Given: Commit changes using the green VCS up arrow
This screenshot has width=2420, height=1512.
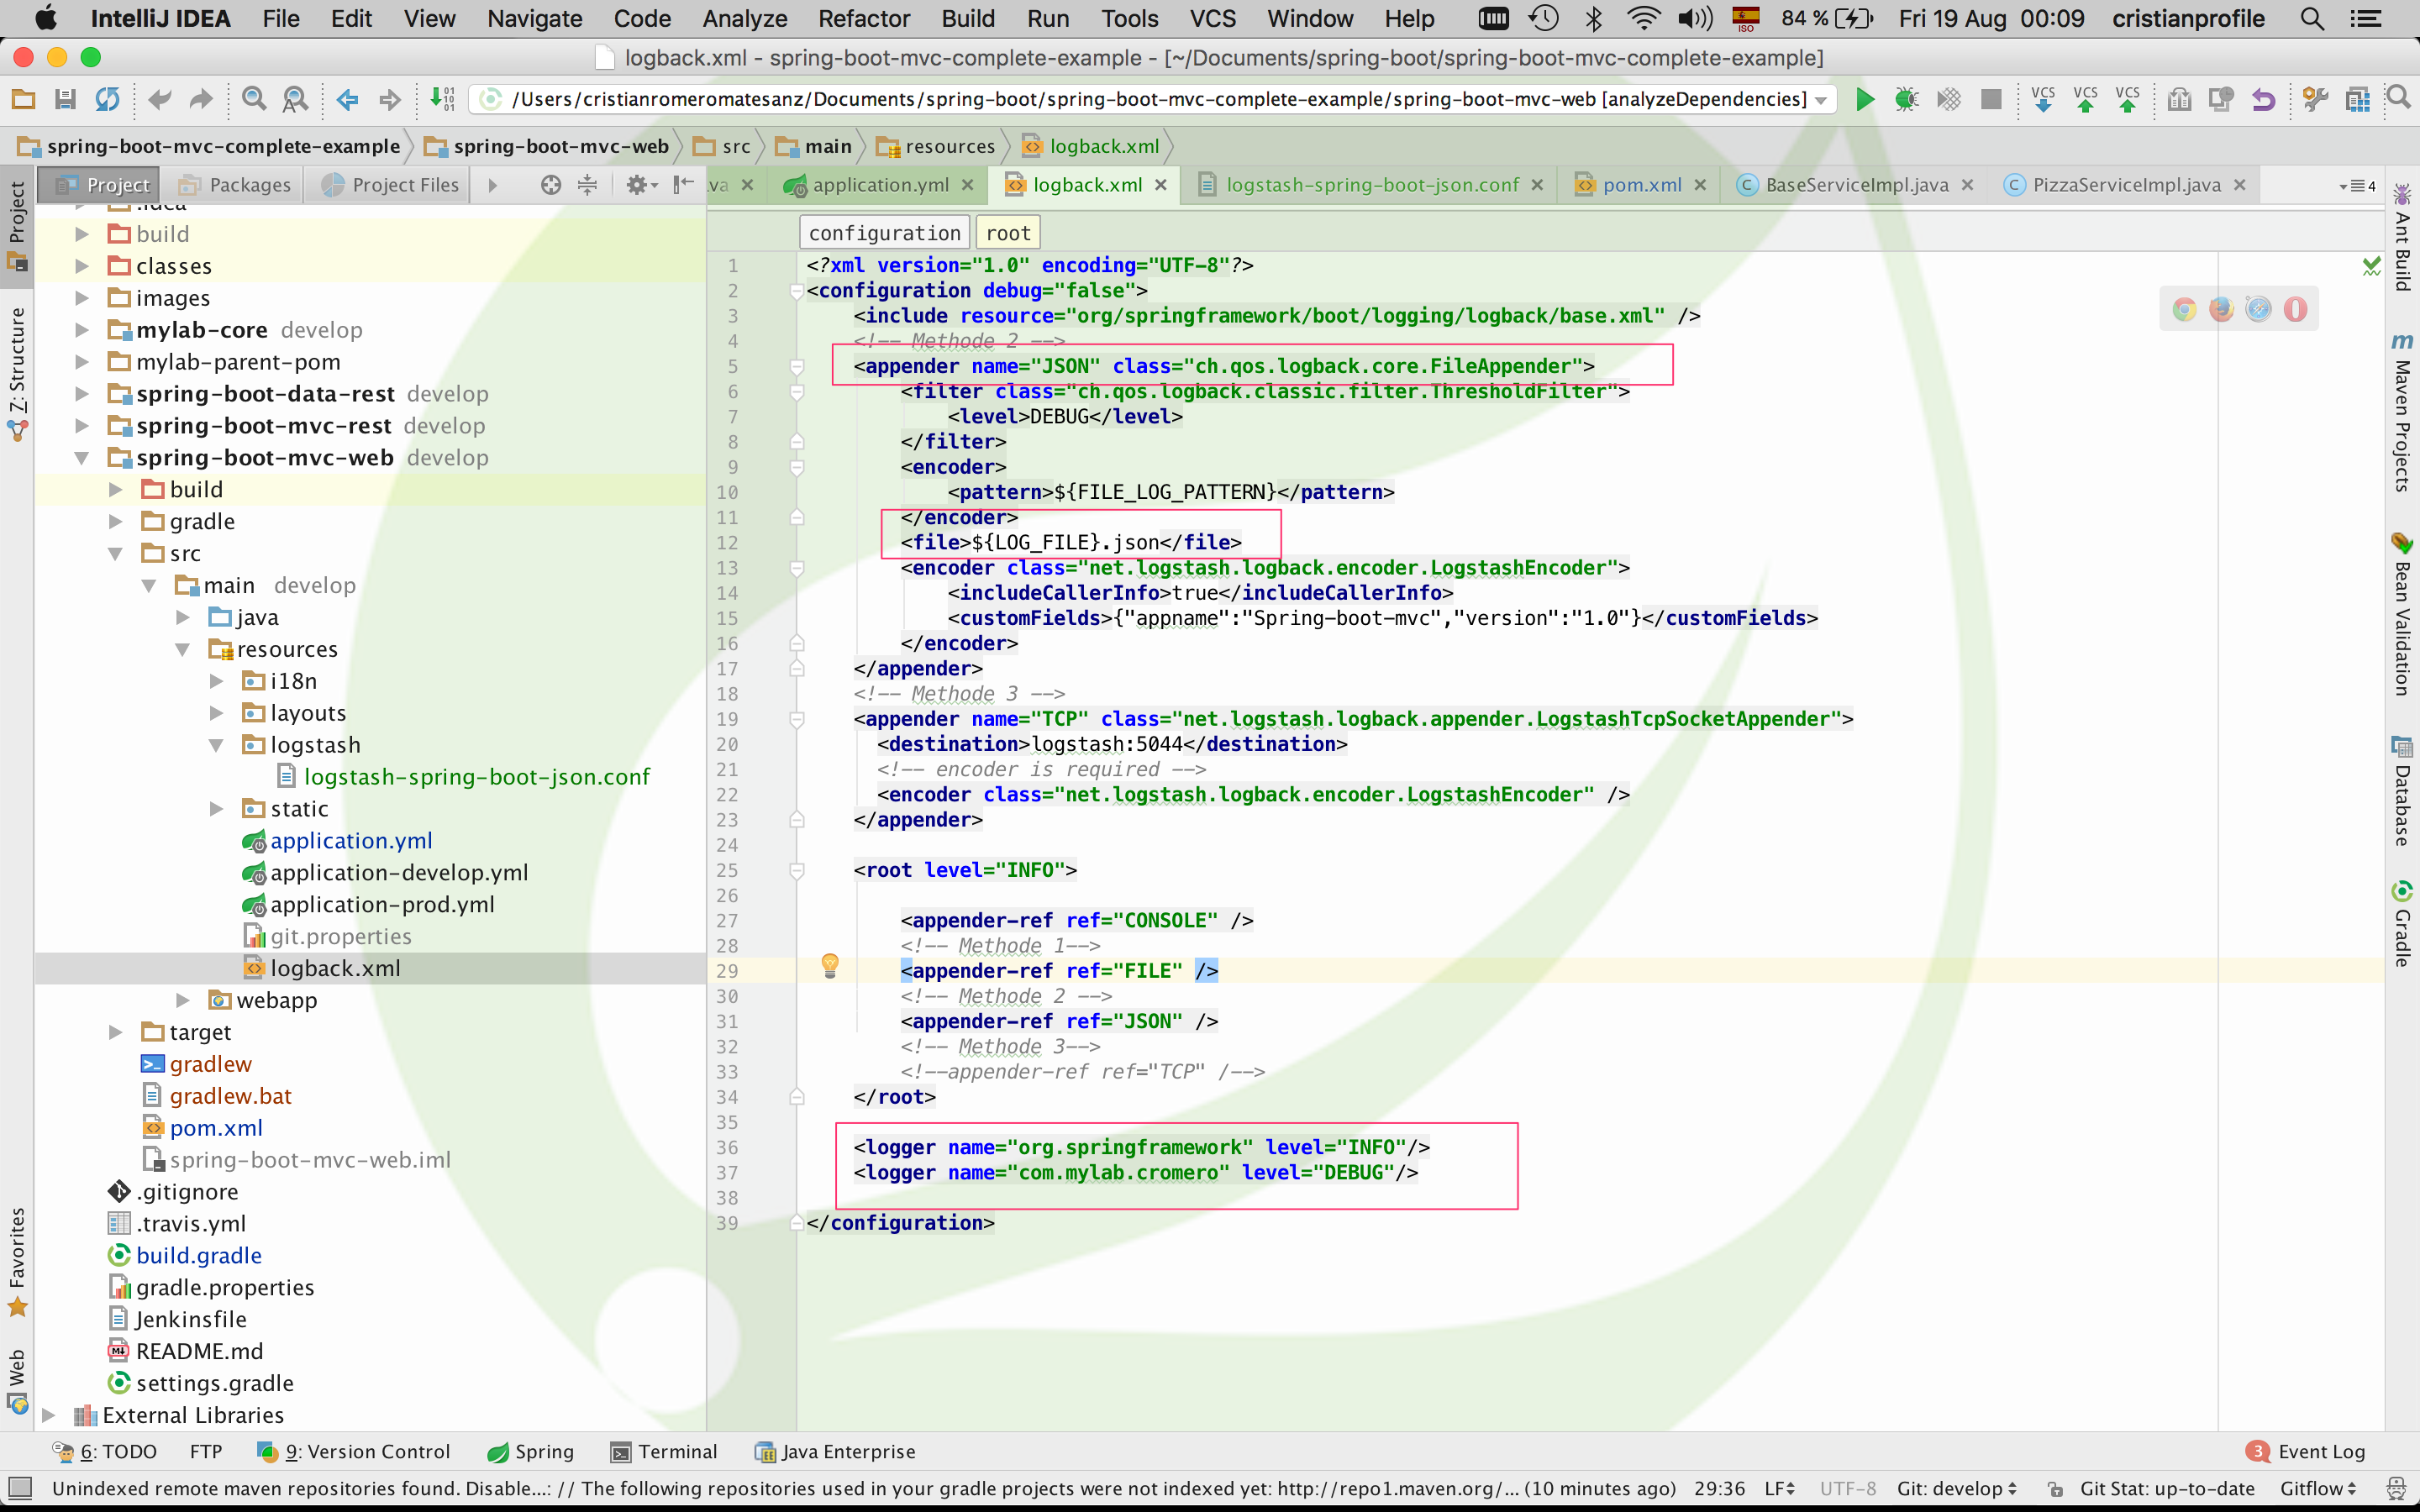Looking at the screenshot, I should tap(2086, 102).
